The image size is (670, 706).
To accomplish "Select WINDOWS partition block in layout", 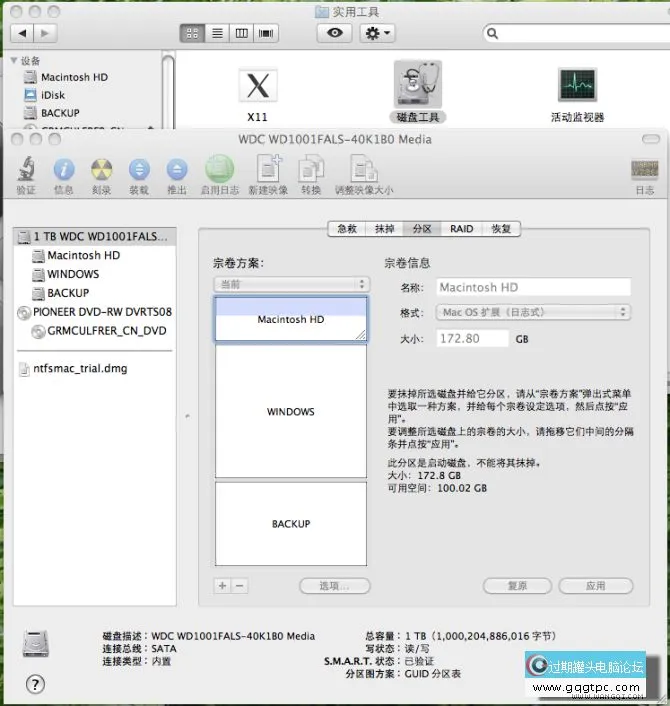I will [291, 411].
